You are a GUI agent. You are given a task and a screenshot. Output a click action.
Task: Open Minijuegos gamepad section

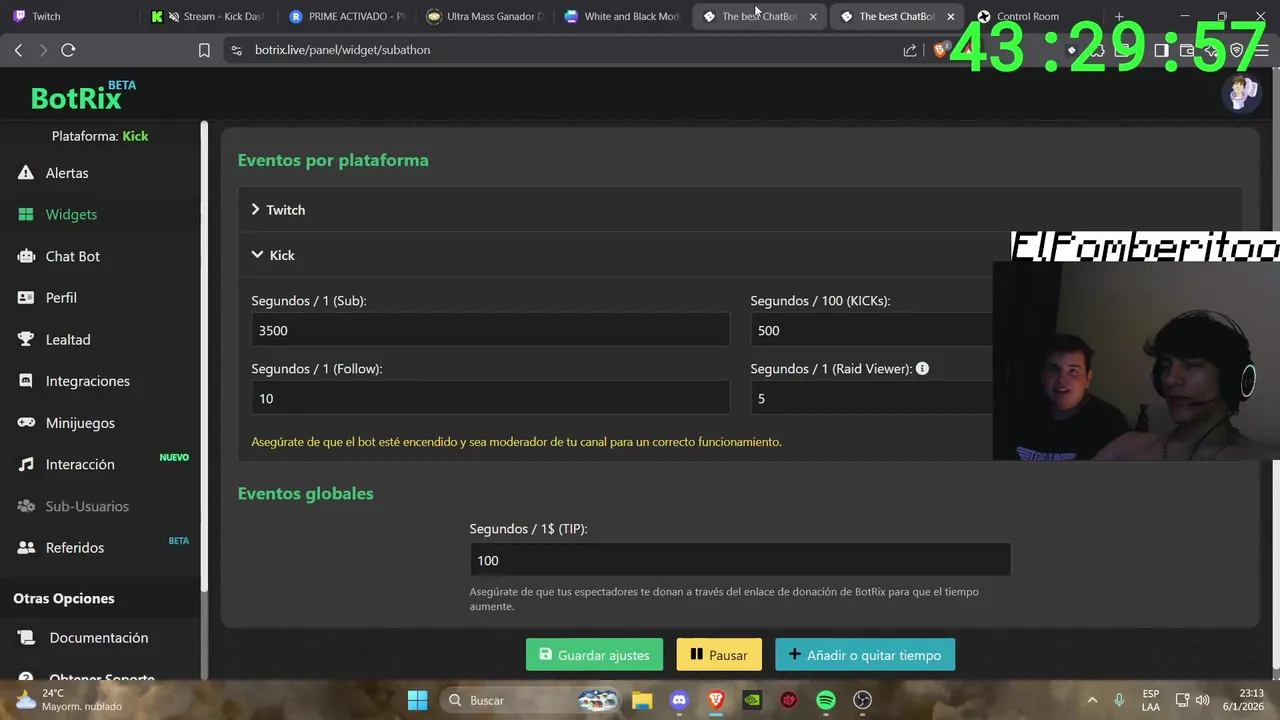[100, 423]
